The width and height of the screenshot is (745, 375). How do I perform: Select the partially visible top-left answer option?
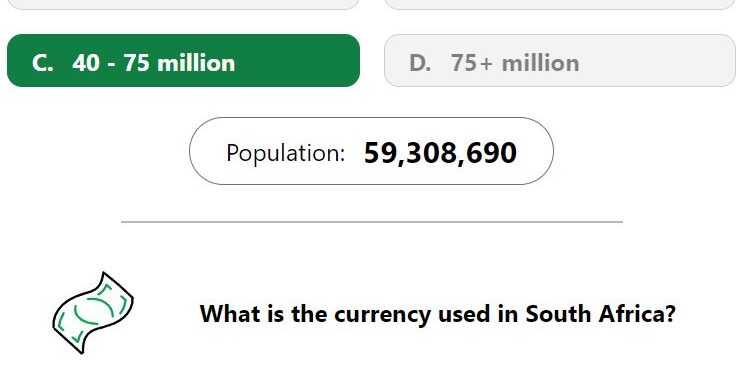coord(183,4)
